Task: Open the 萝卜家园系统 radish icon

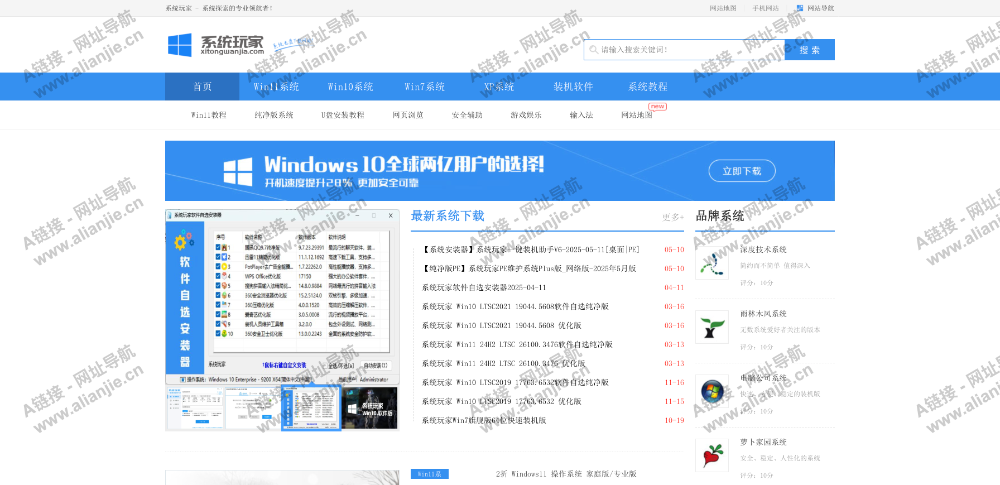Action: [712, 456]
